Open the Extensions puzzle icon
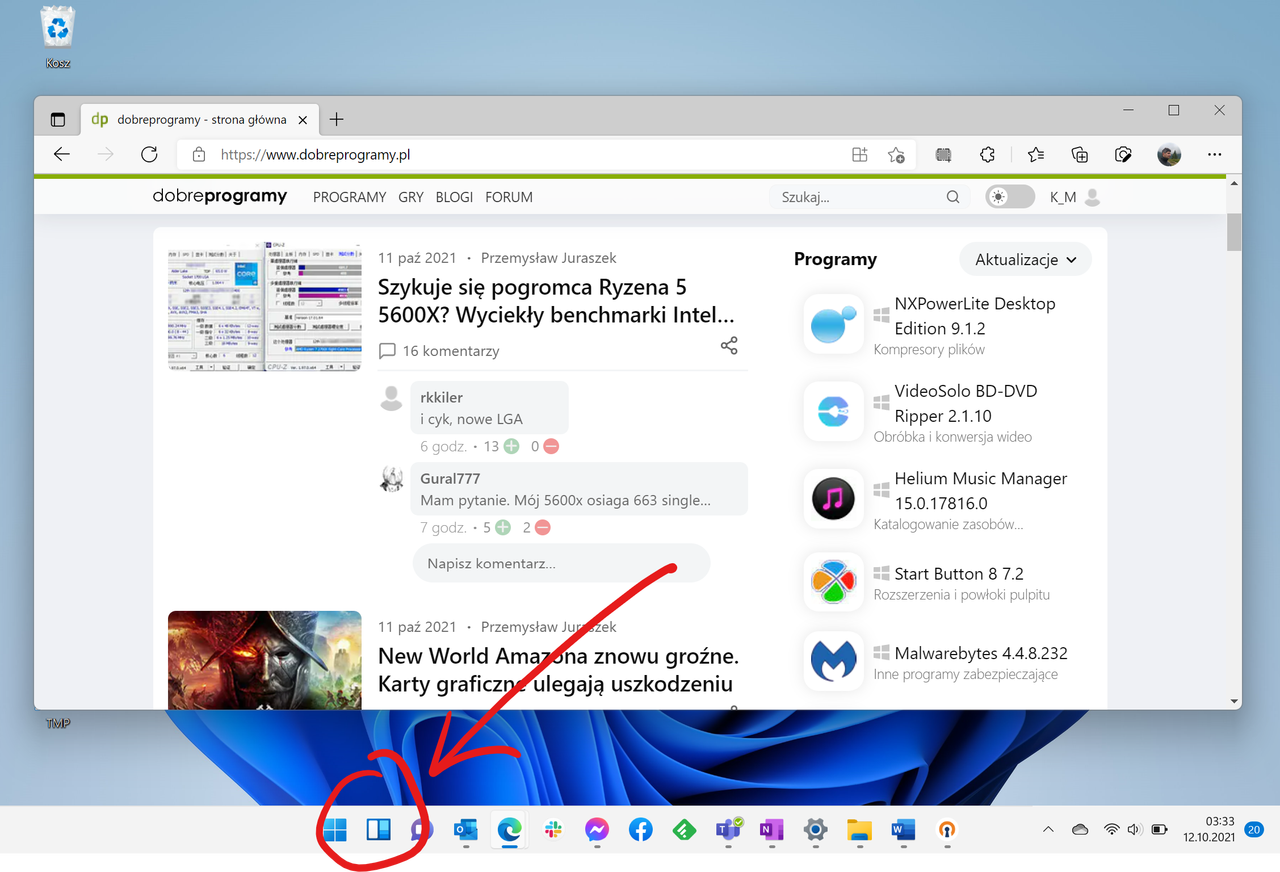Viewport: 1280px width, 872px height. (987, 155)
